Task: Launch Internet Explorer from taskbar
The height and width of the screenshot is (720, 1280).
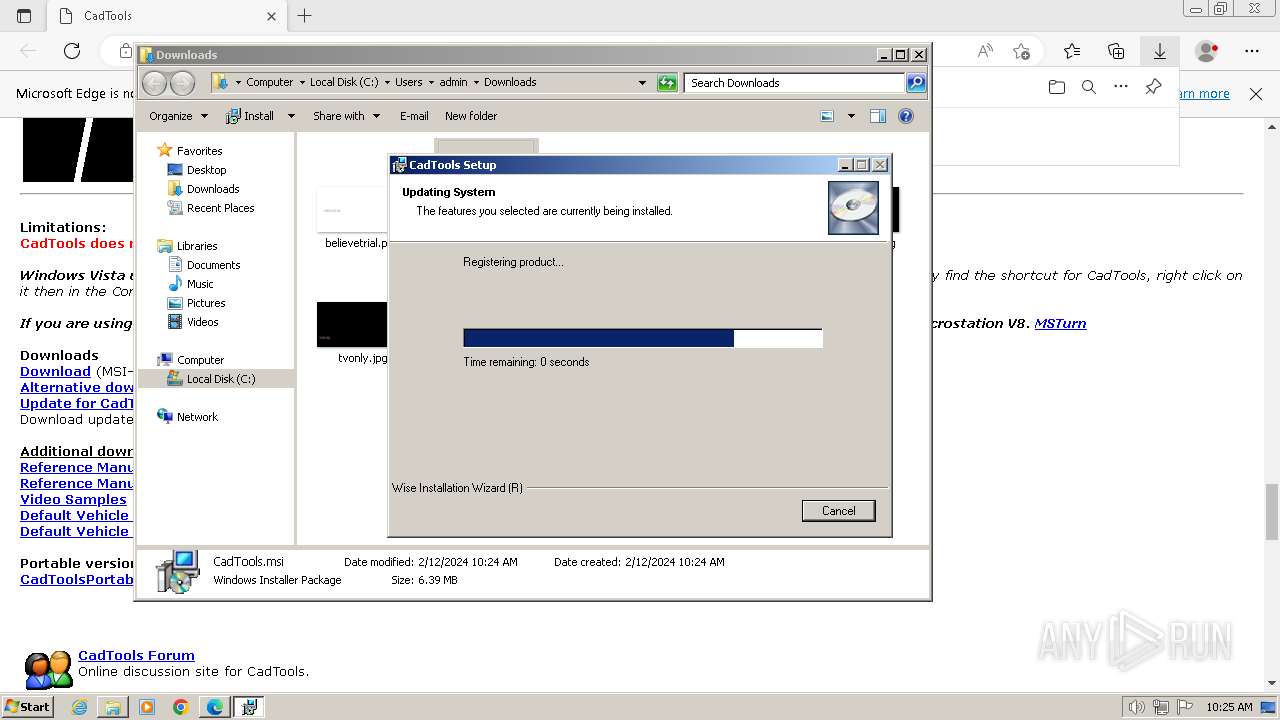Action: (x=80, y=707)
